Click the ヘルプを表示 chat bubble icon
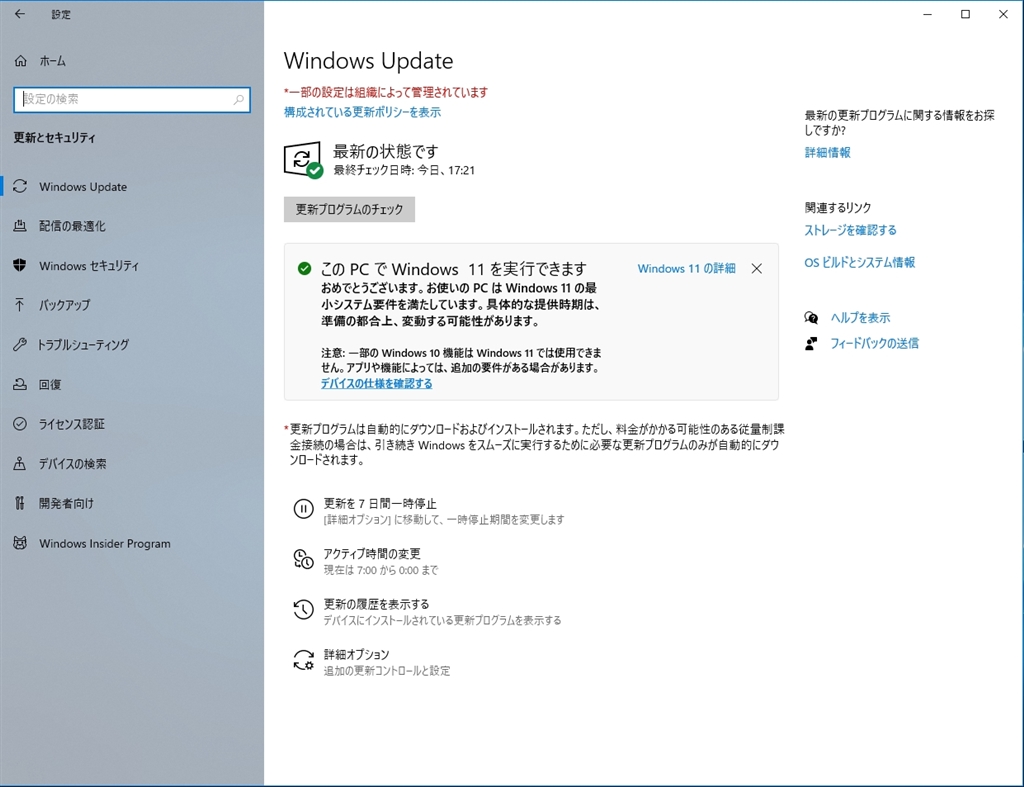1024x787 pixels. coord(811,317)
